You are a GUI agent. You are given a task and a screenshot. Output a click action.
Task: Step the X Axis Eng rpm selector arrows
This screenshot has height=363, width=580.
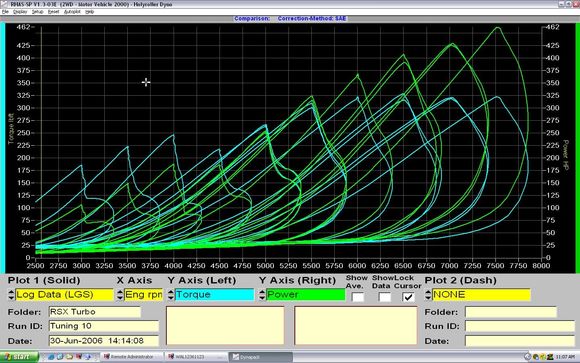[x=120, y=295]
